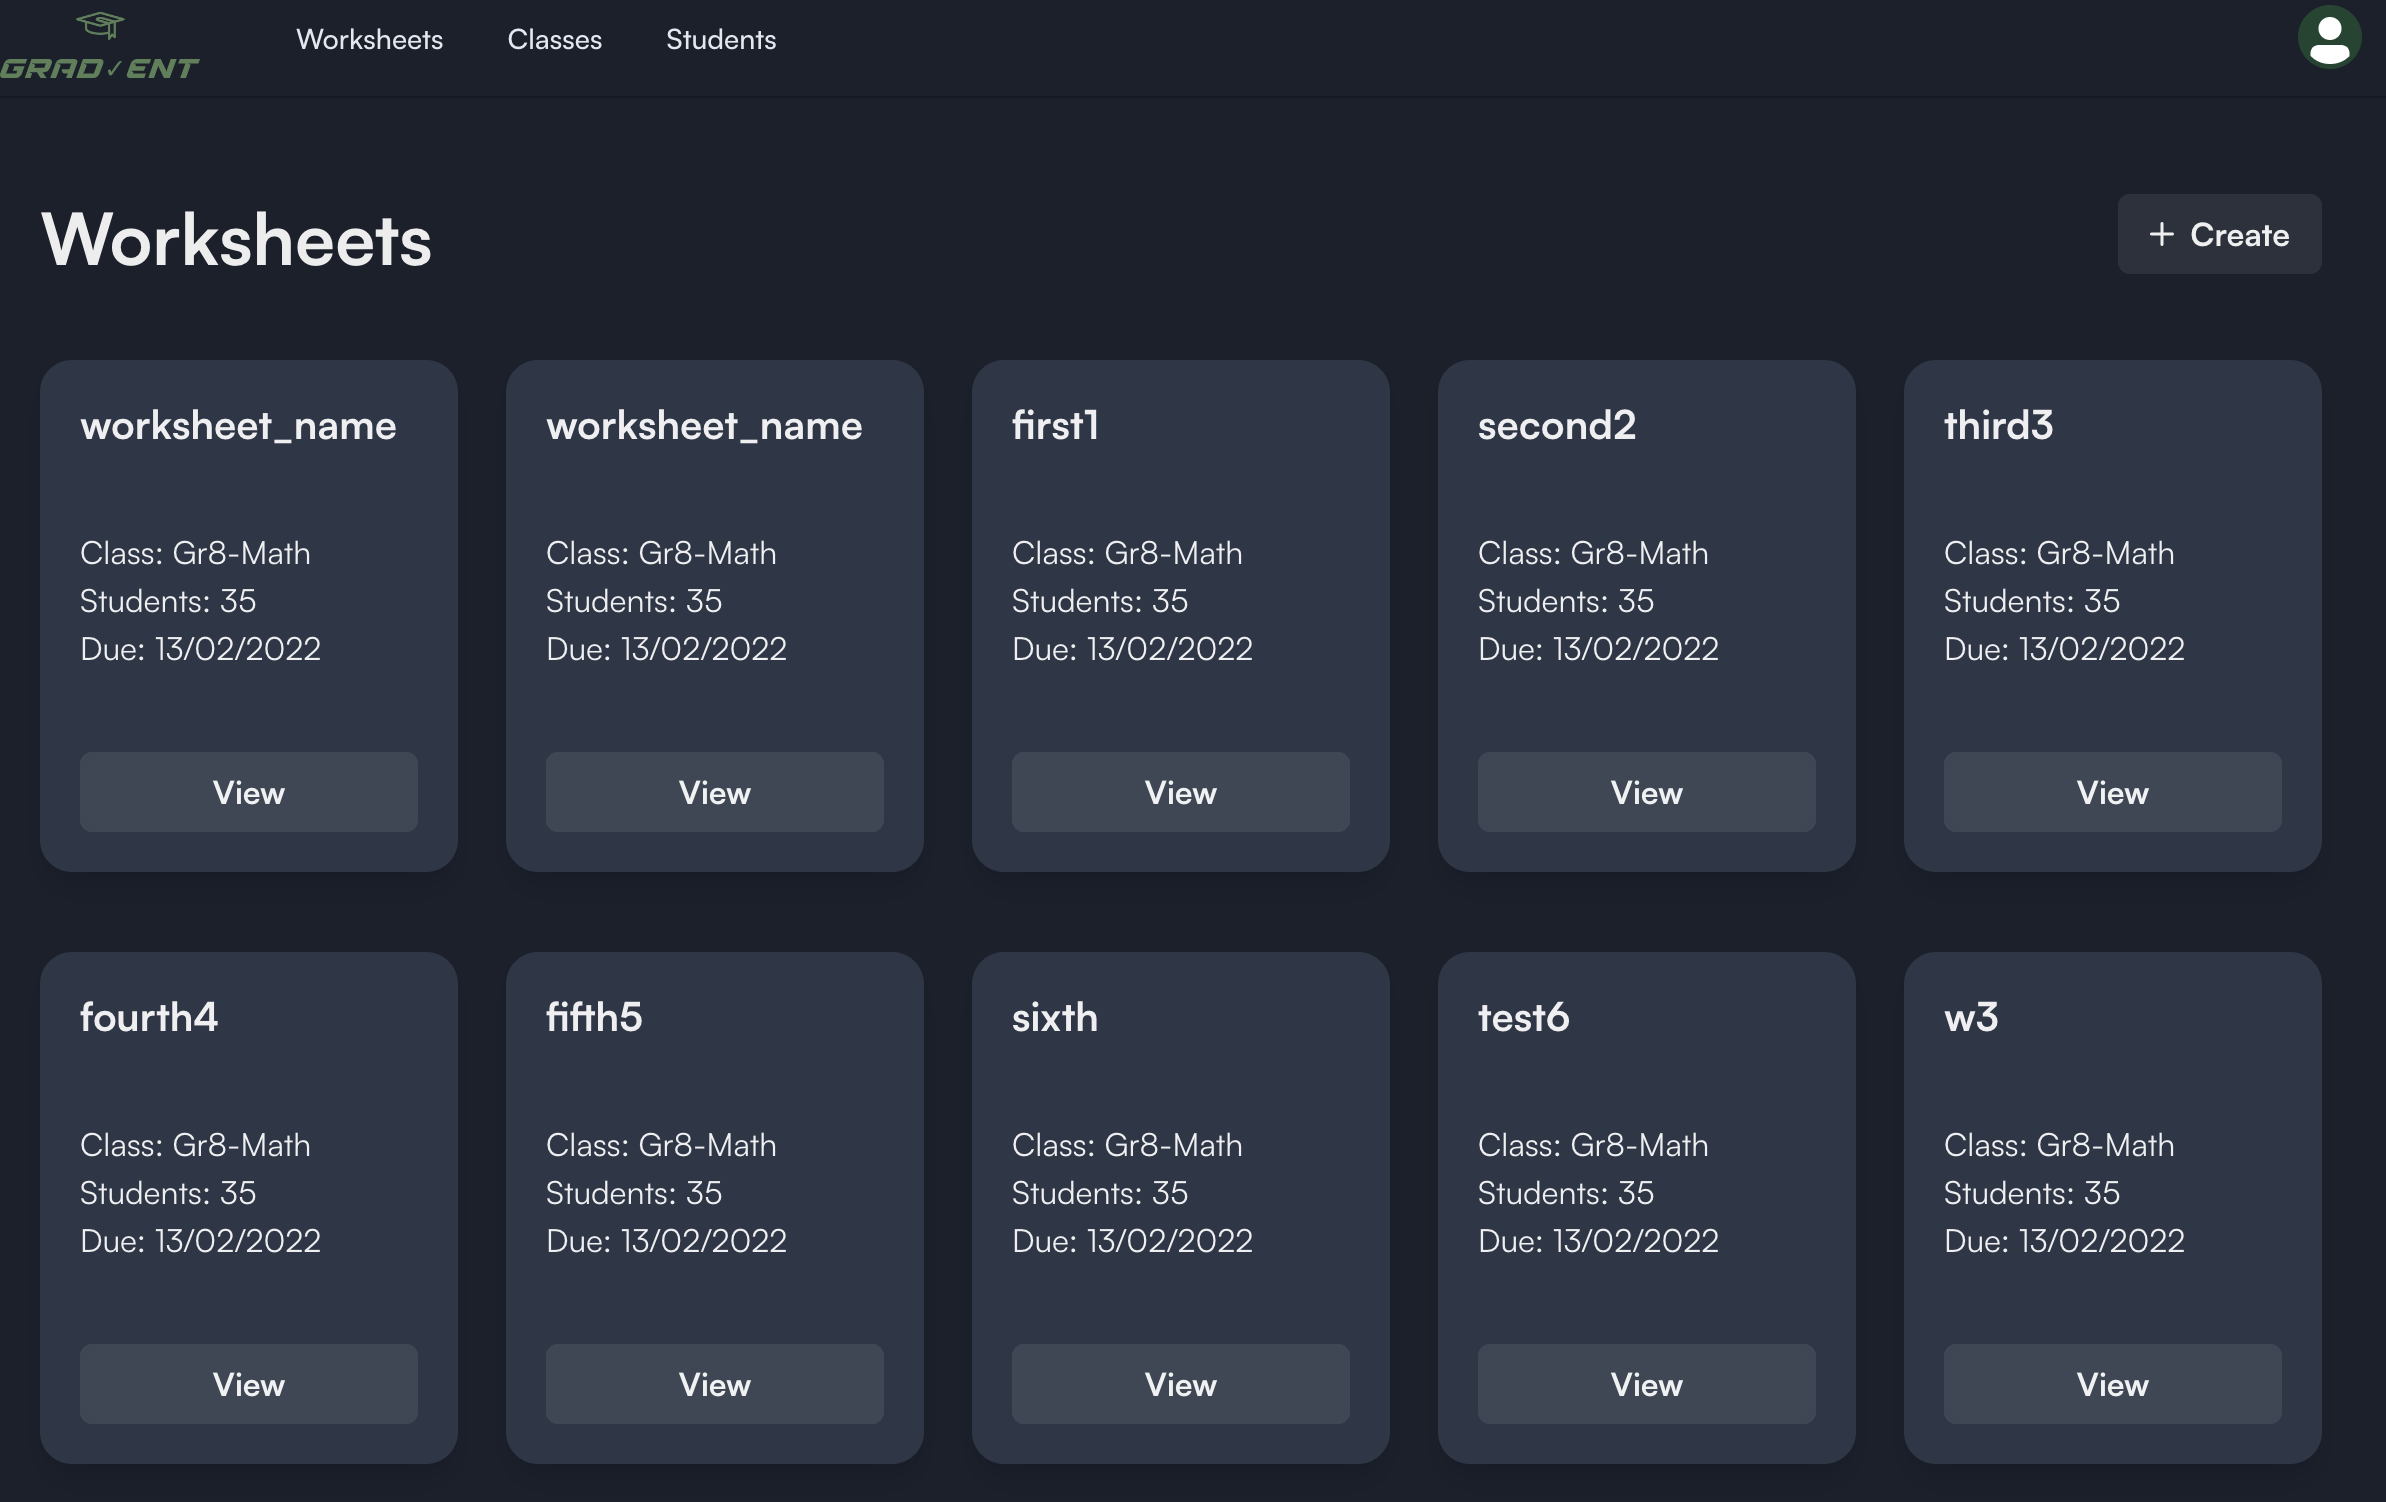Open View for test6 worksheet

tap(1646, 1384)
